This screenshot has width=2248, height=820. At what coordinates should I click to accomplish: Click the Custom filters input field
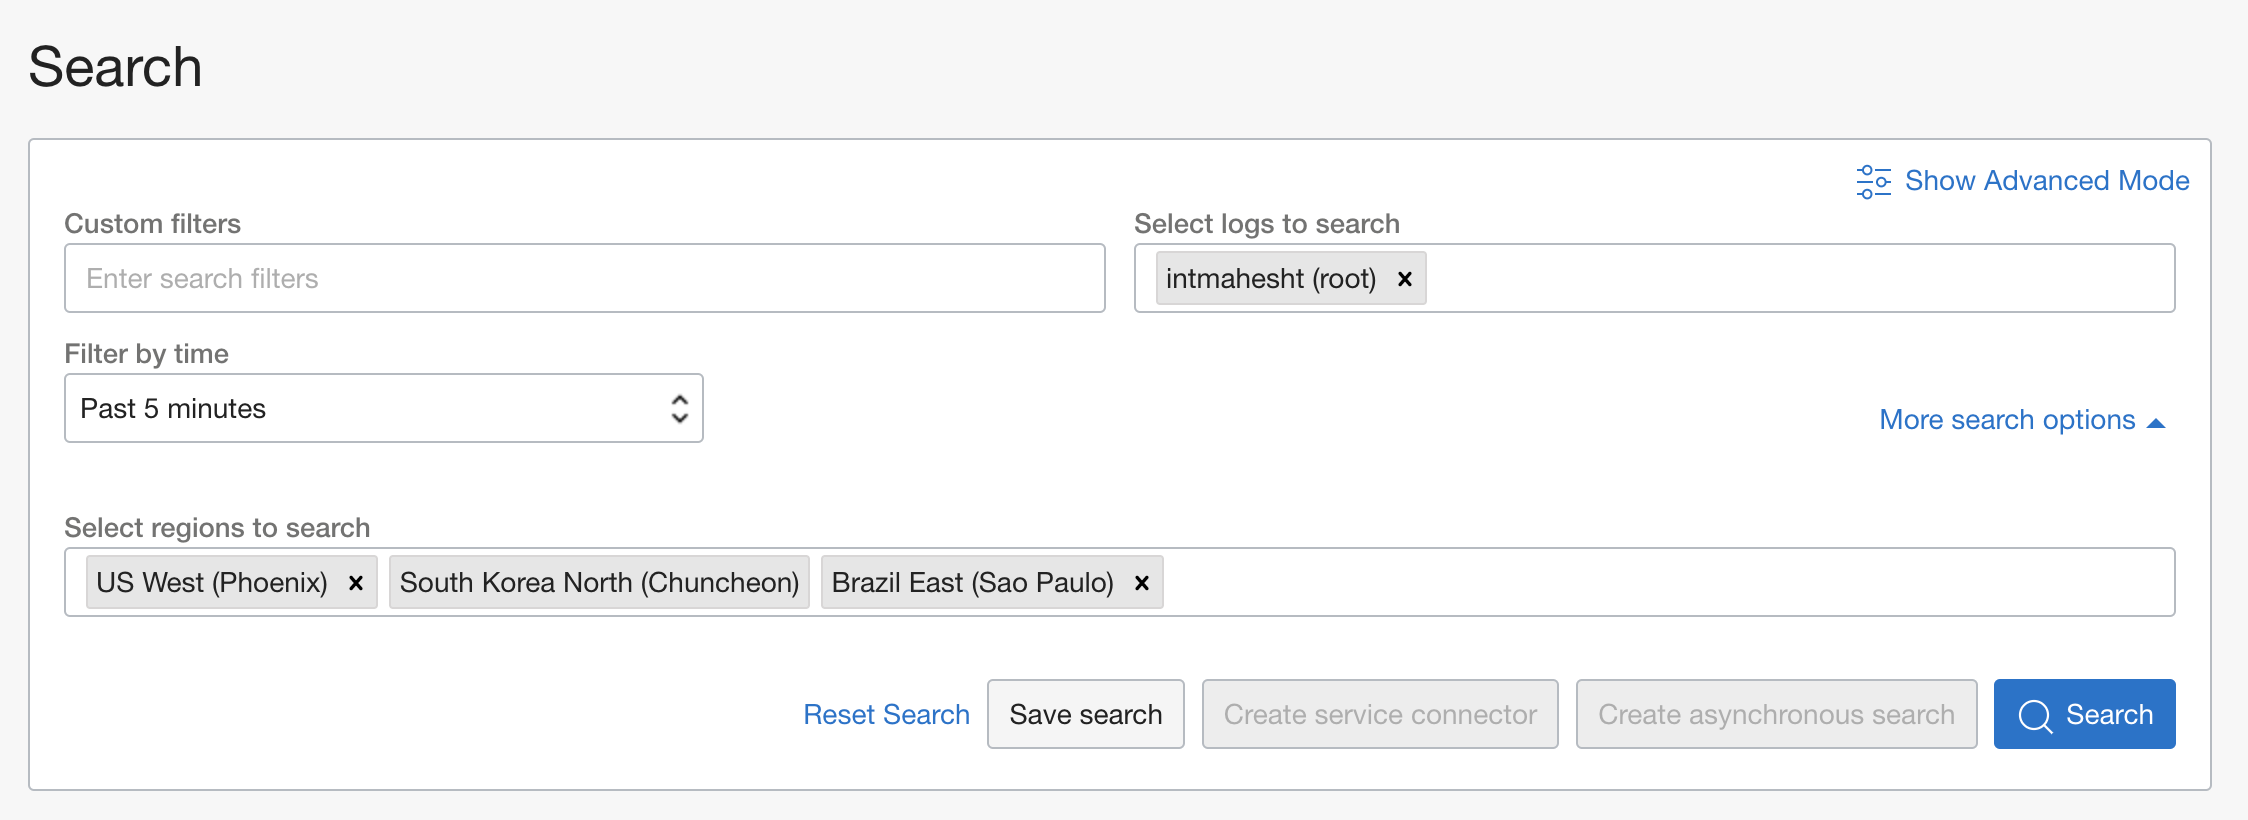click(x=584, y=278)
